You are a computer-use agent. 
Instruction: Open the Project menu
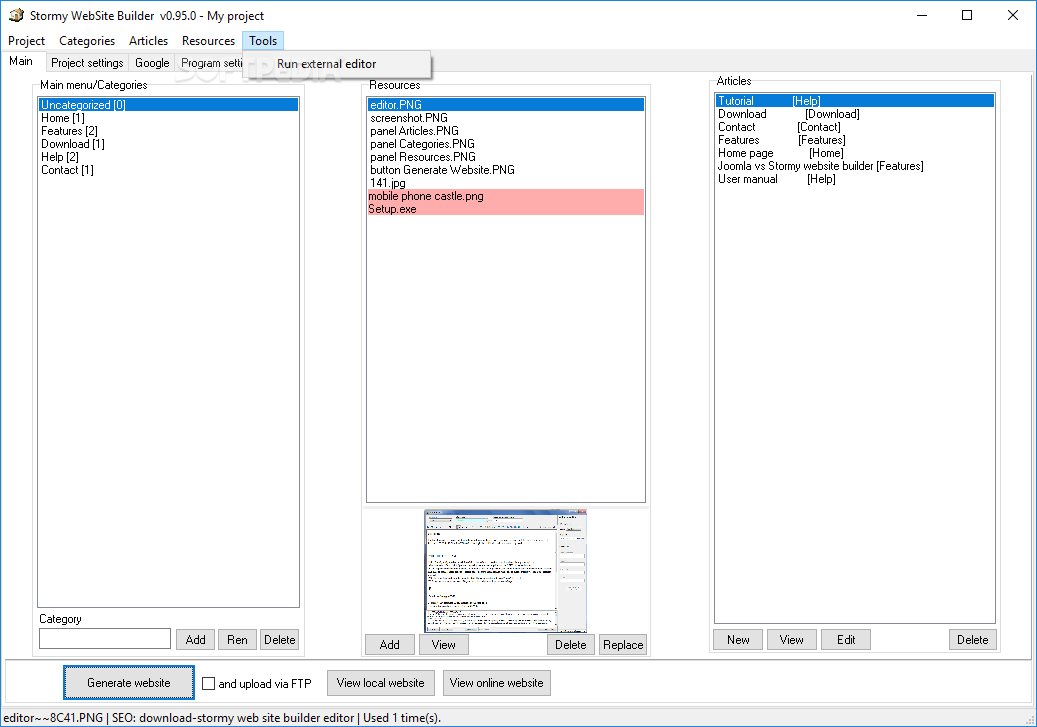(x=26, y=41)
